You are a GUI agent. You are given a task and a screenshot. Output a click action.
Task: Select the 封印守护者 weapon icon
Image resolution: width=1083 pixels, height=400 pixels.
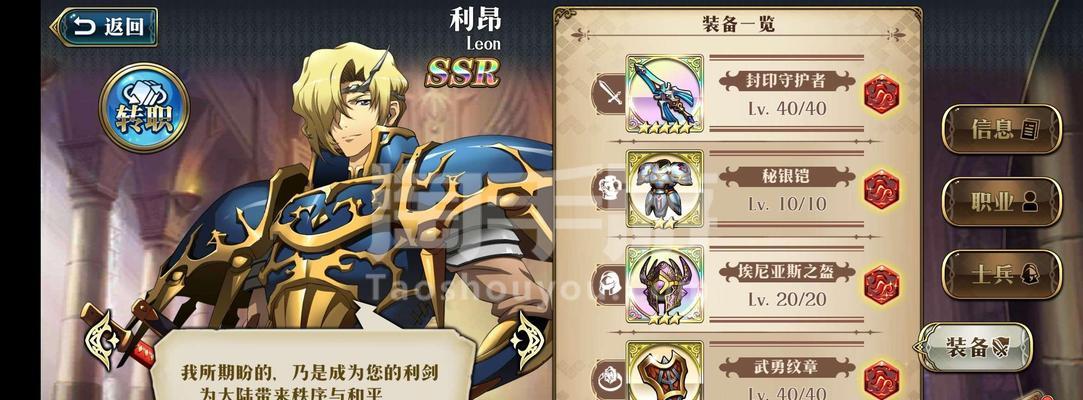(664, 94)
